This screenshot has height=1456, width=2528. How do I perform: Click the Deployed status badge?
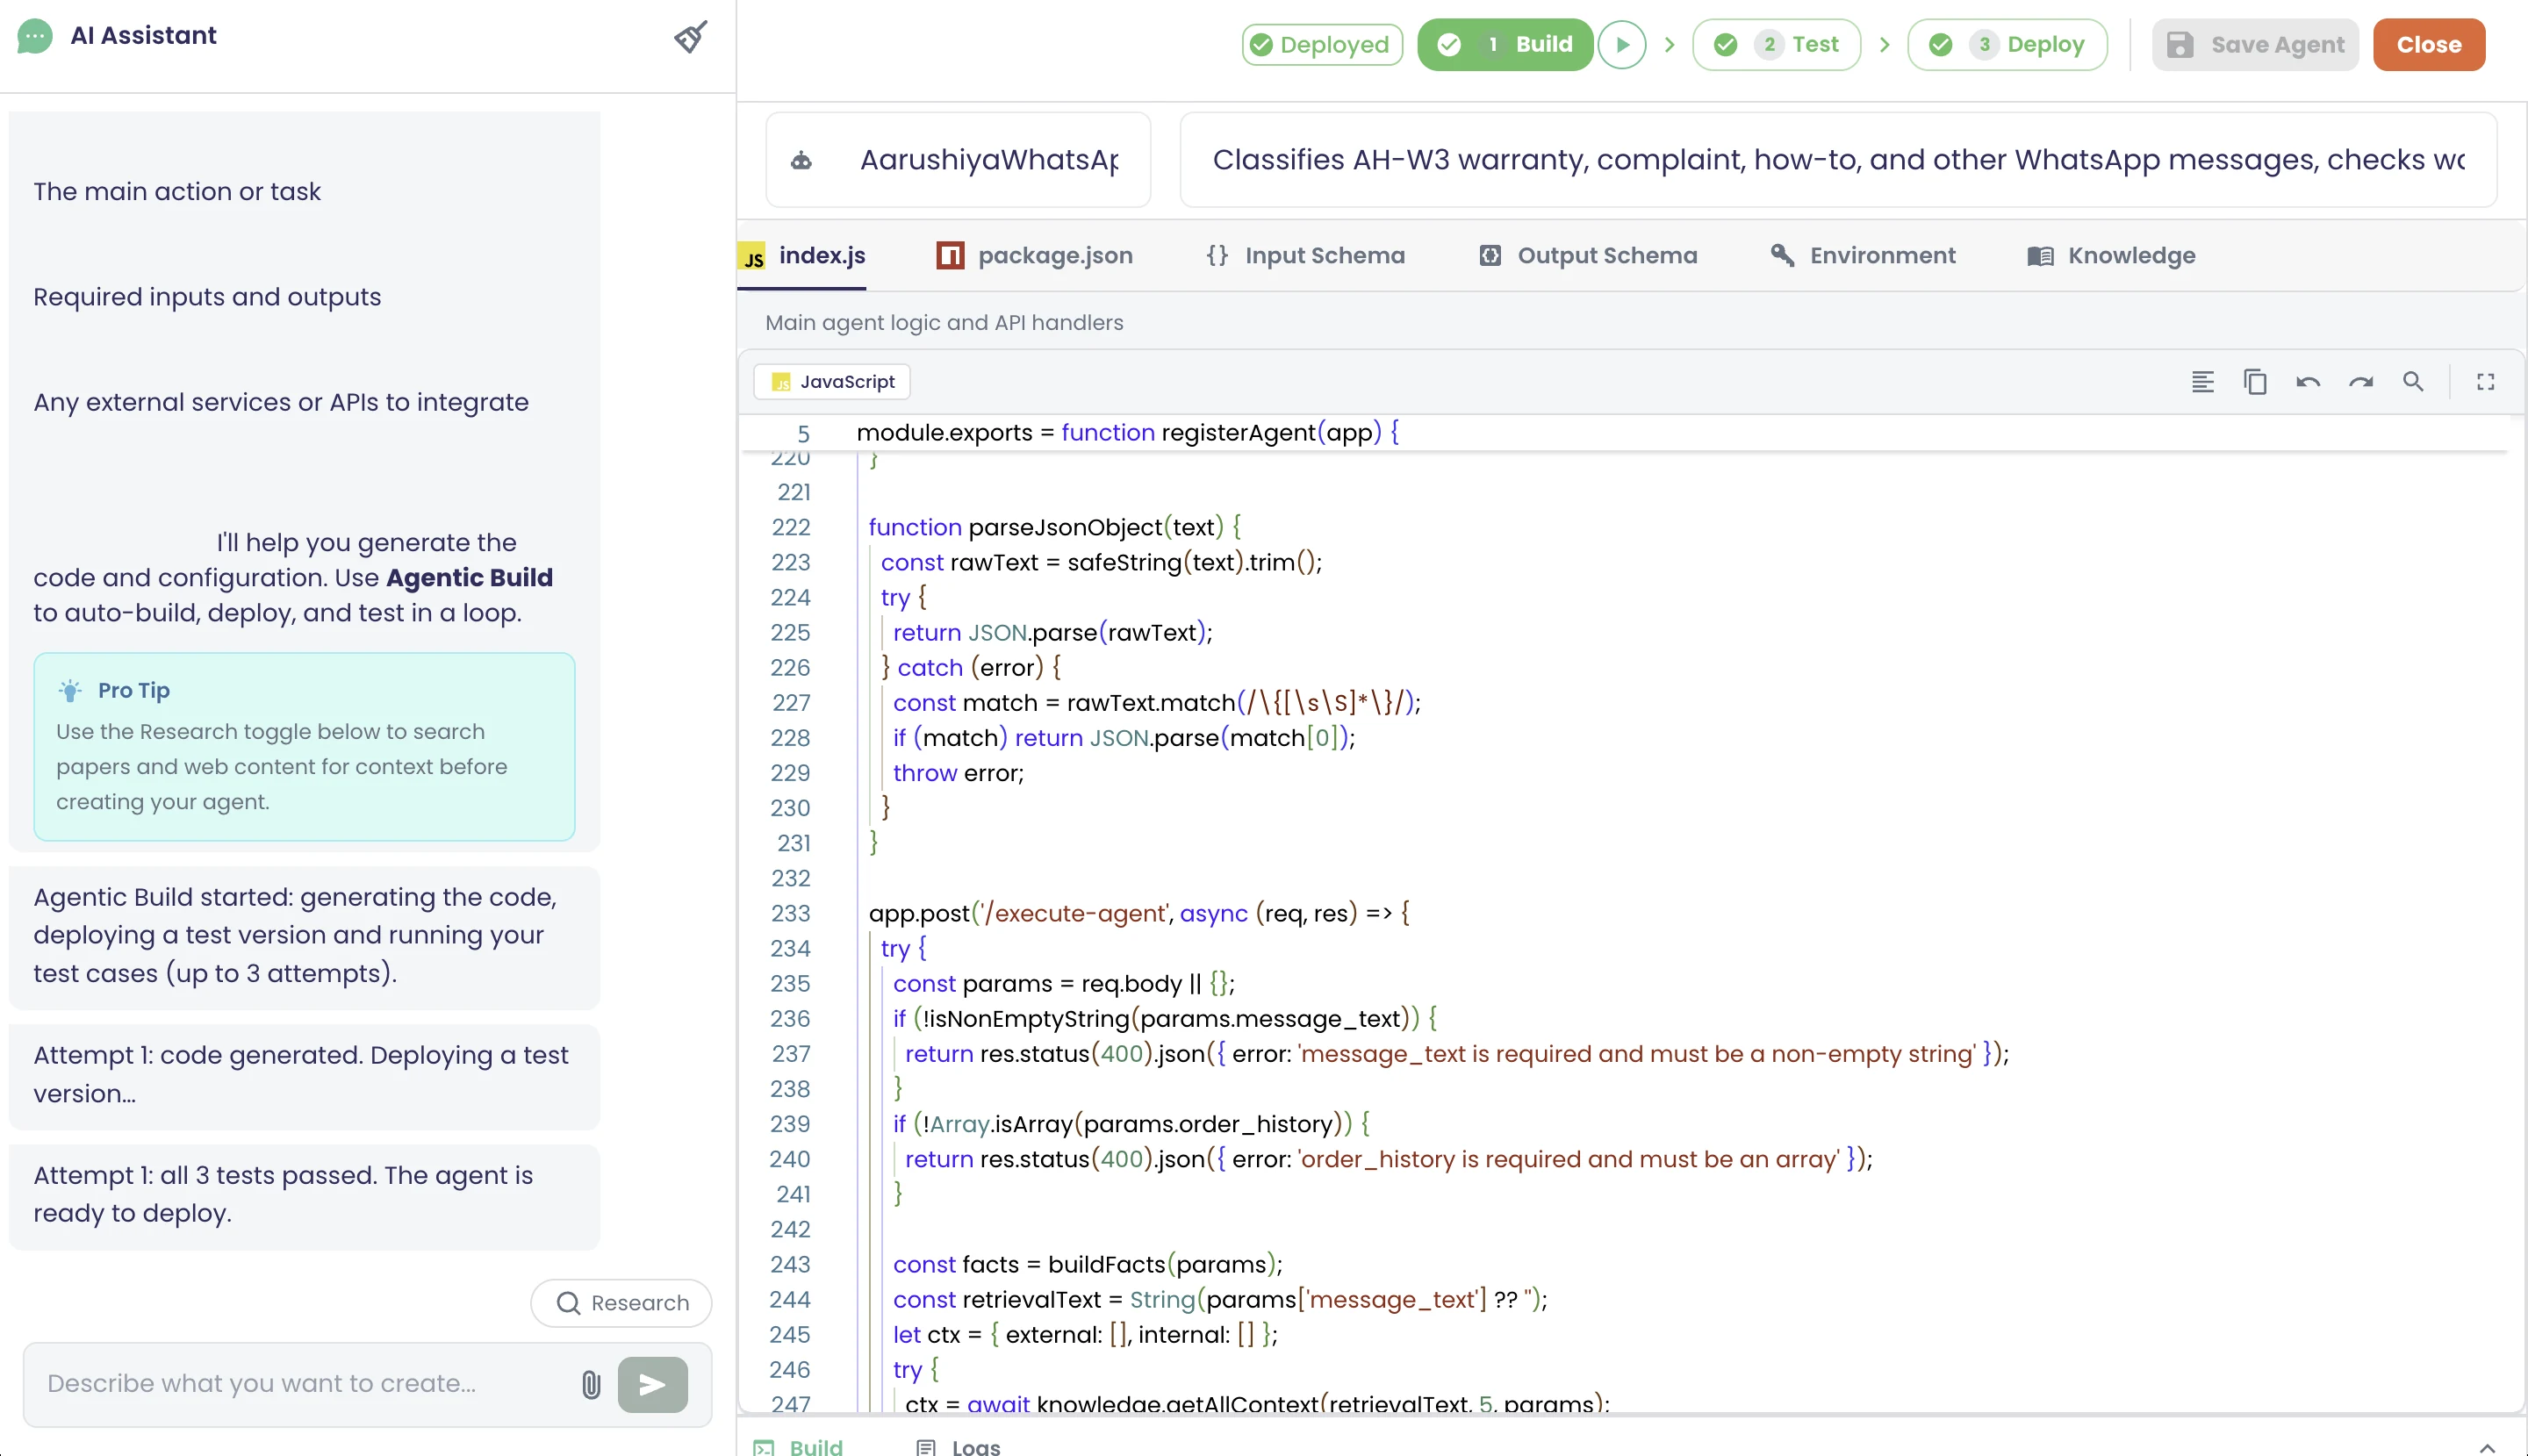1322,45
